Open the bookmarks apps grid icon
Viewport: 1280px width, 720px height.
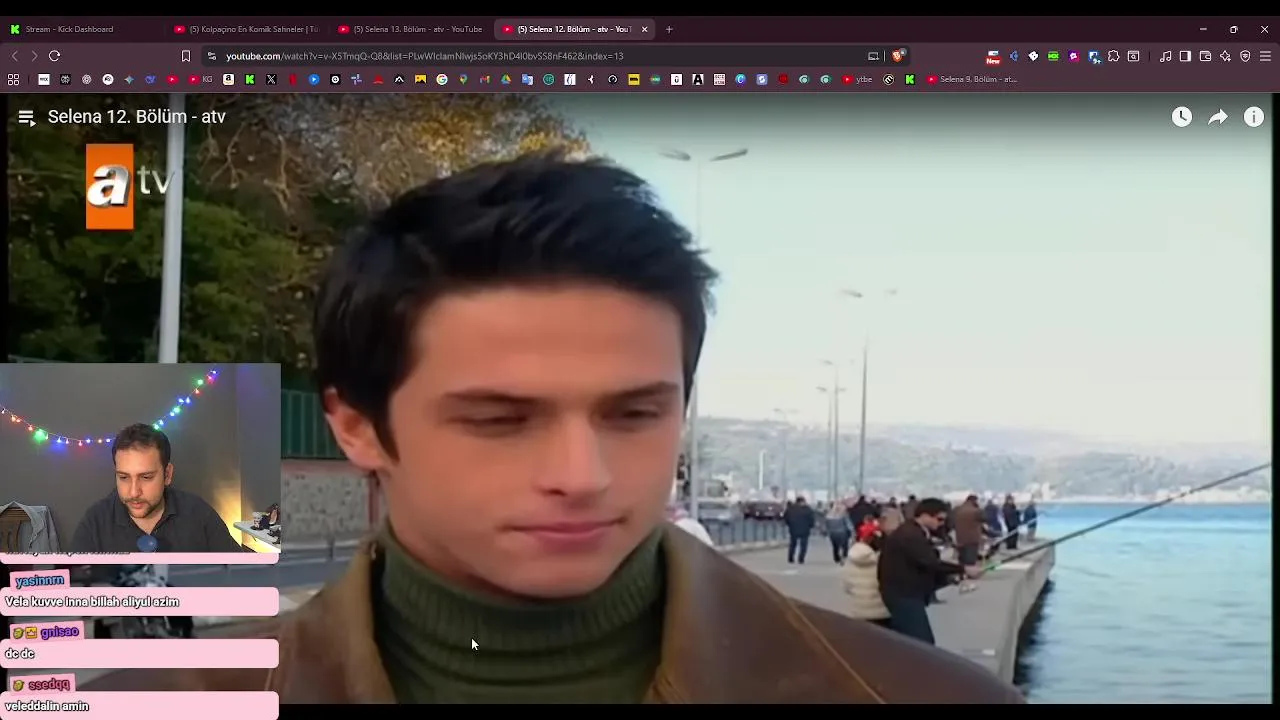point(14,79)
